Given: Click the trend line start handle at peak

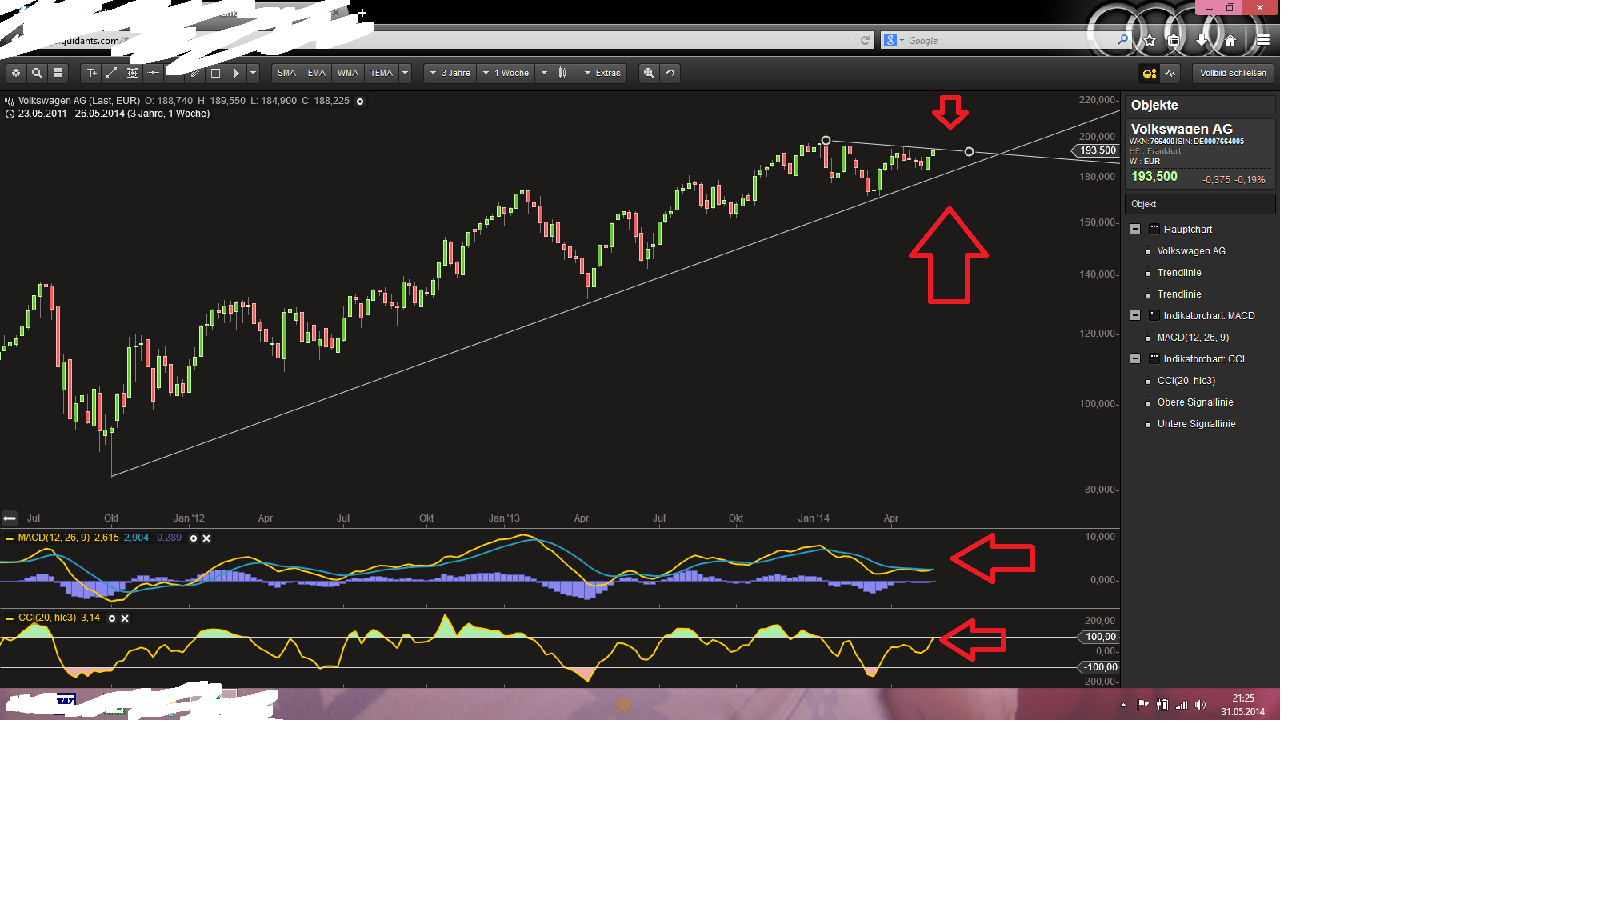Looking at the screenshot, I should [826, 141].
